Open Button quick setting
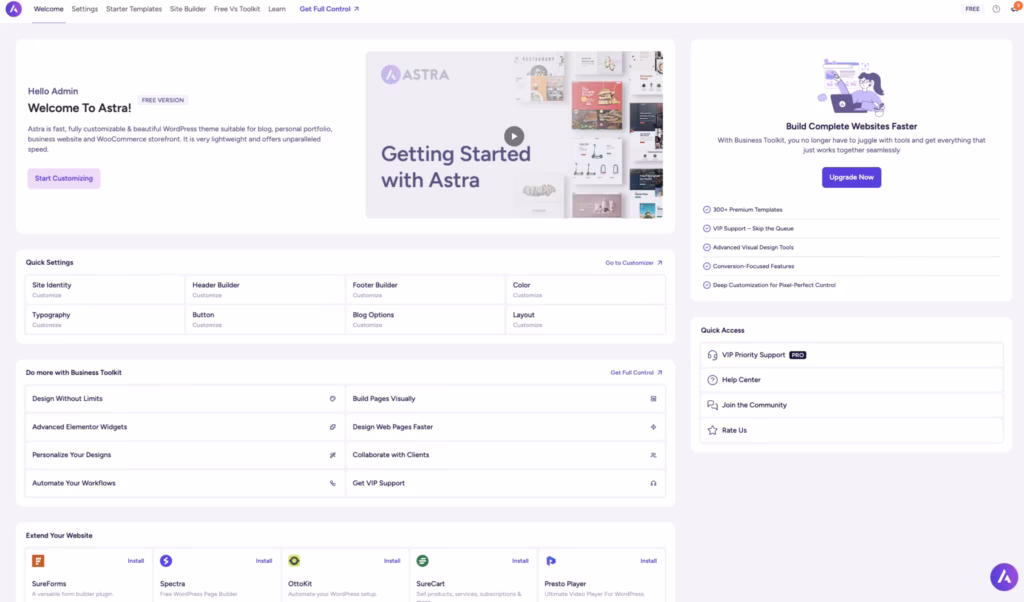 (264, 319)
